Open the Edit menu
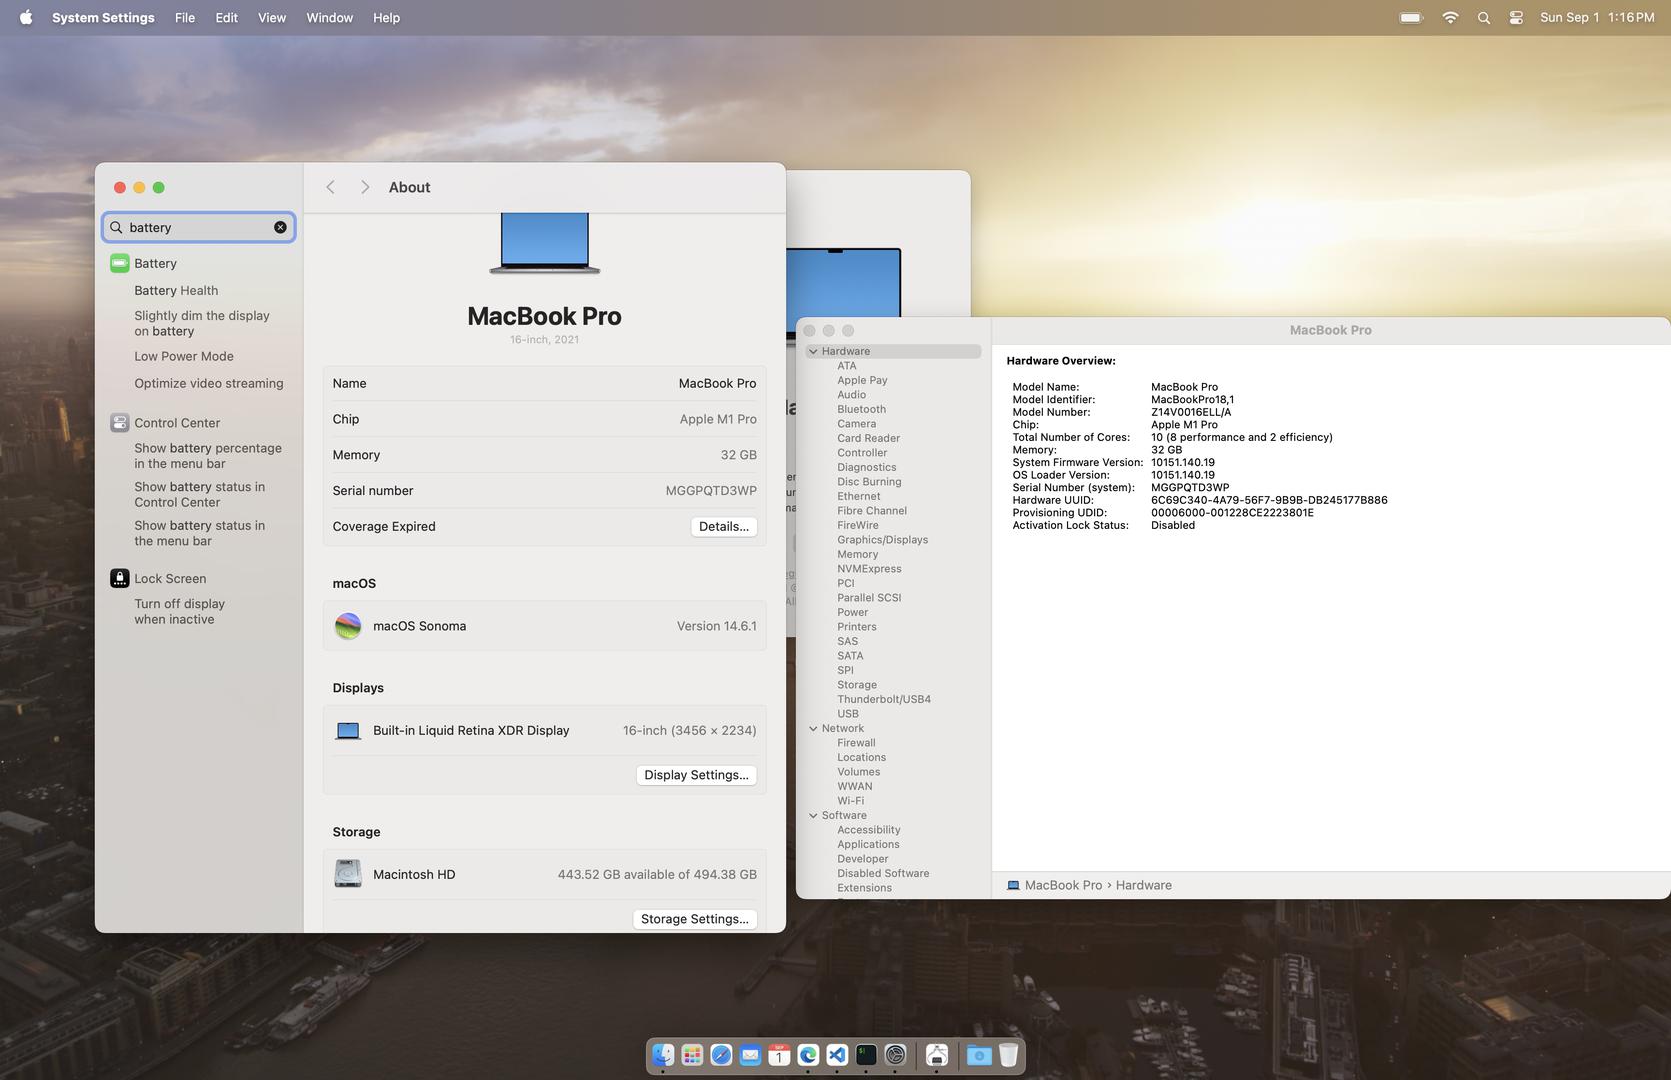Screen dimensions: 1671x1080 tap(227, 17)
